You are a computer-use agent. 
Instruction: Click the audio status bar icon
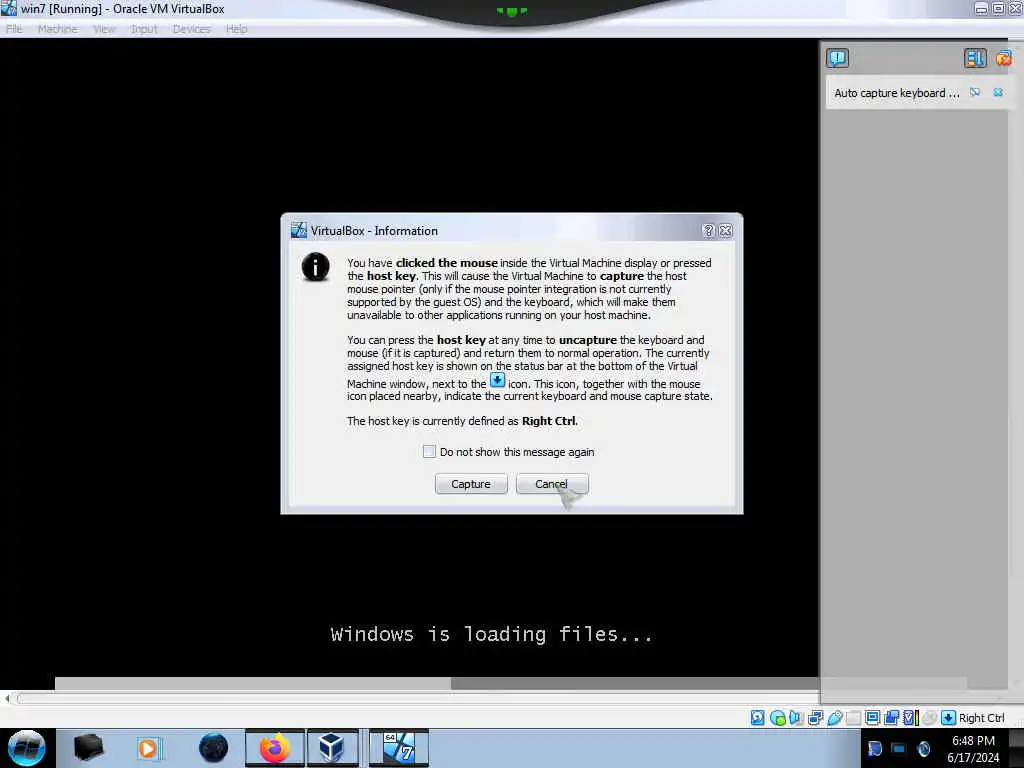[x=795, y=718]
